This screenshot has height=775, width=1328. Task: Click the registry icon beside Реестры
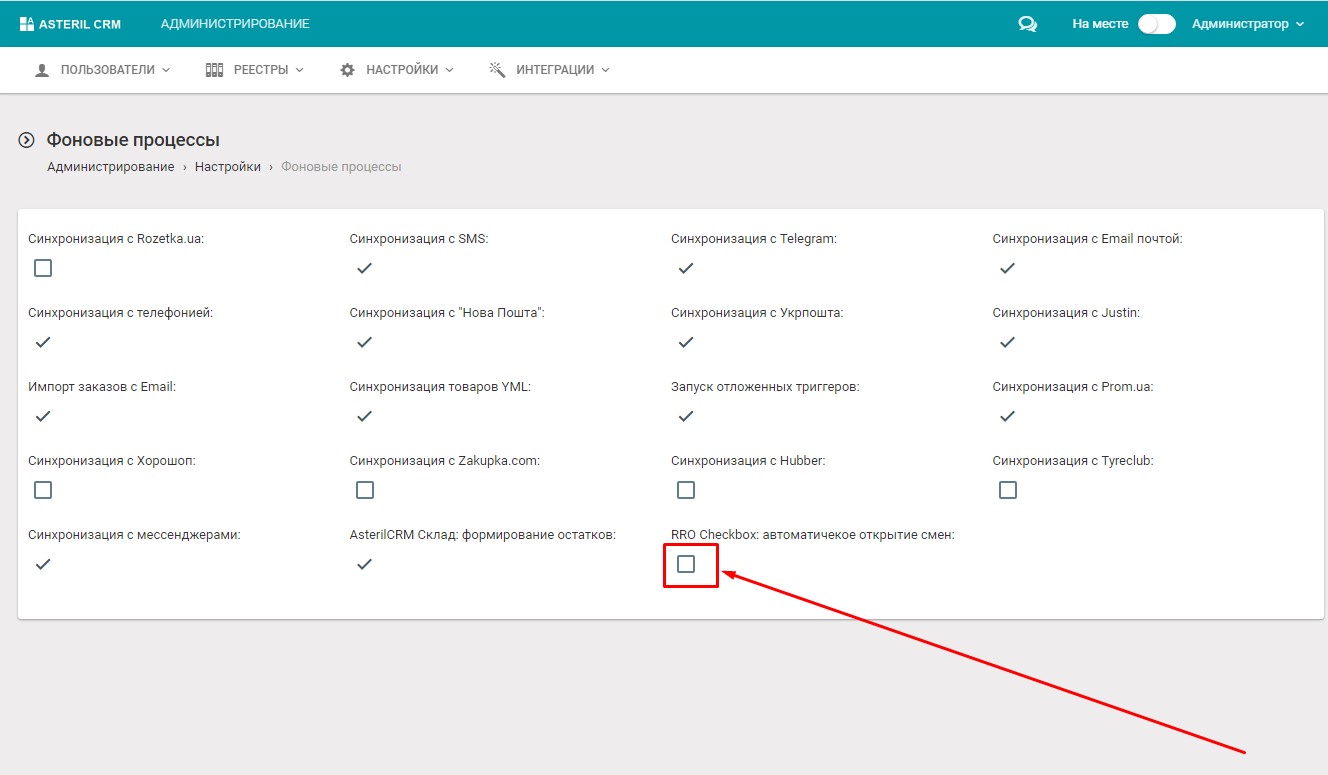(214, 70)
